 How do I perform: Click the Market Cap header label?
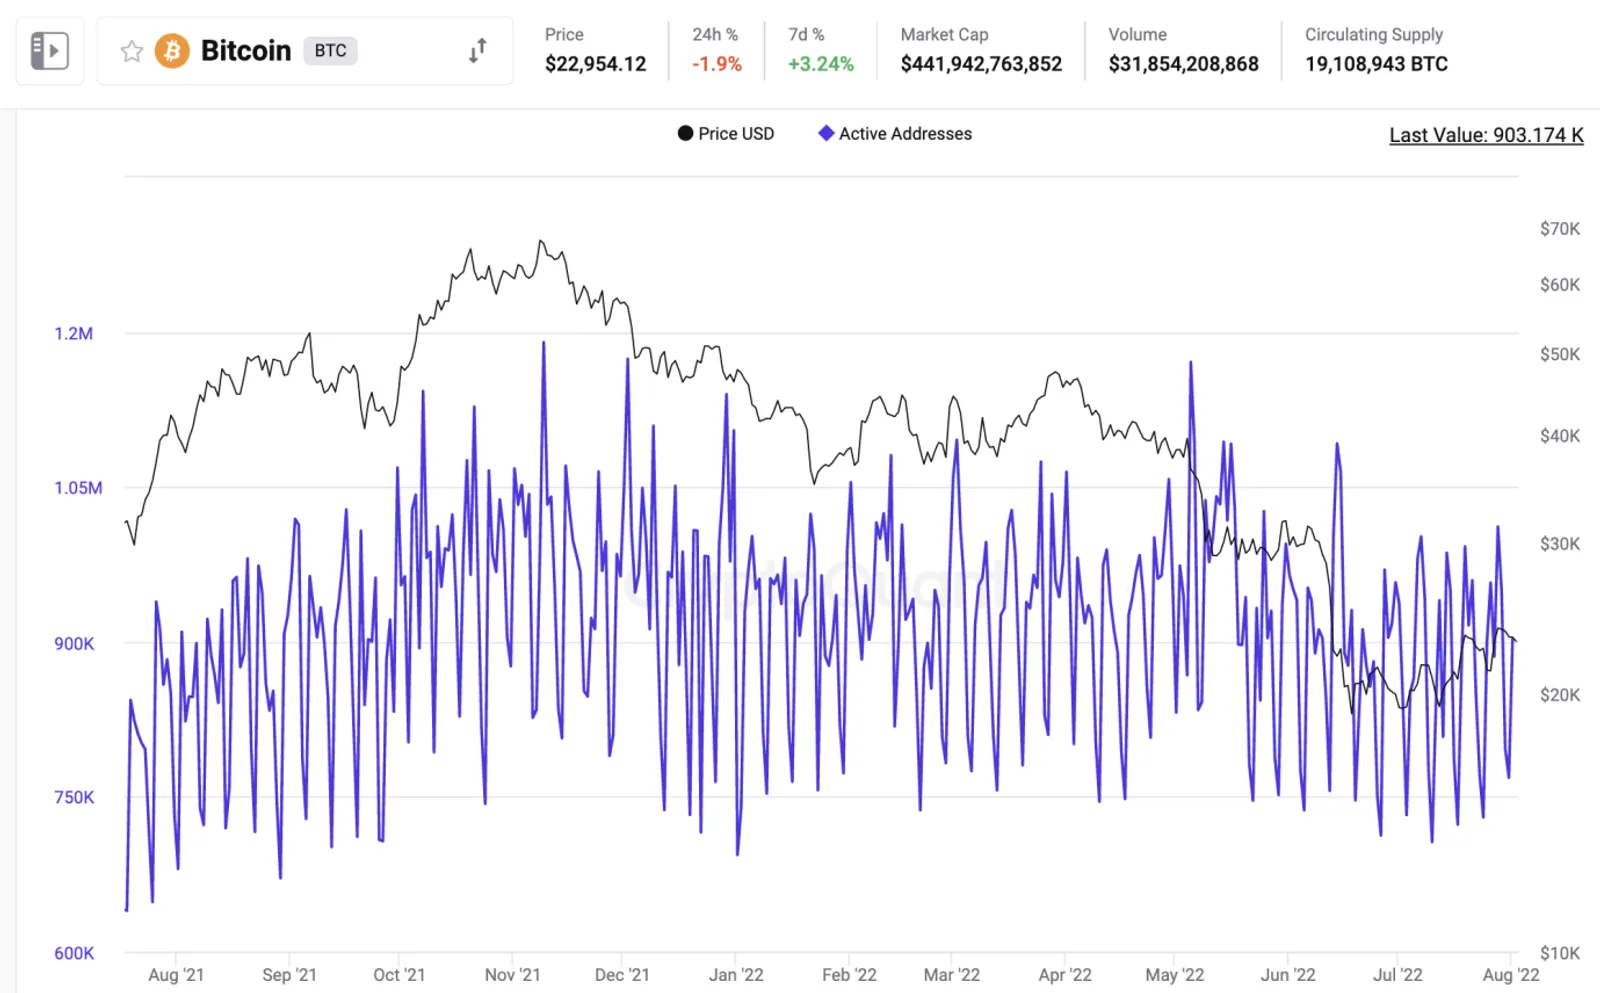point(944,35)
